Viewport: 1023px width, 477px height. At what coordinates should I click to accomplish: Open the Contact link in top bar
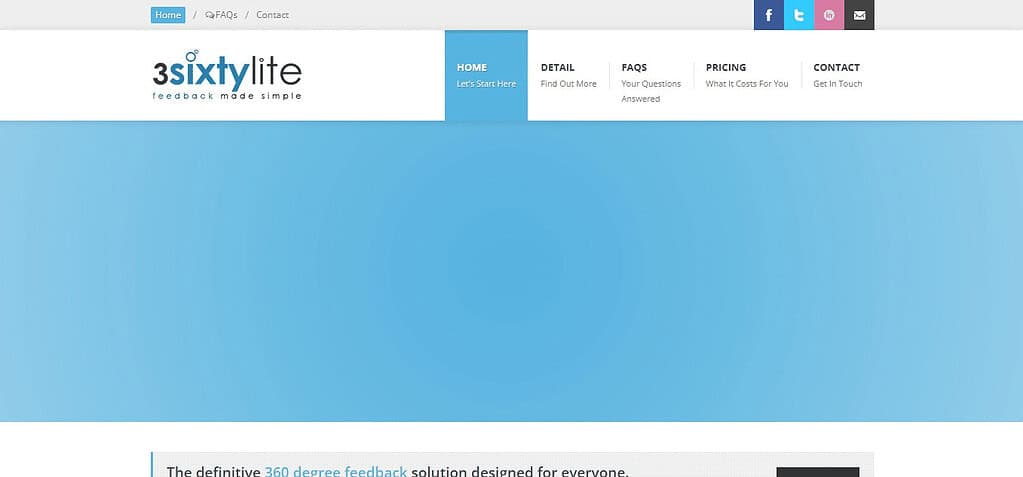[272, 15]
